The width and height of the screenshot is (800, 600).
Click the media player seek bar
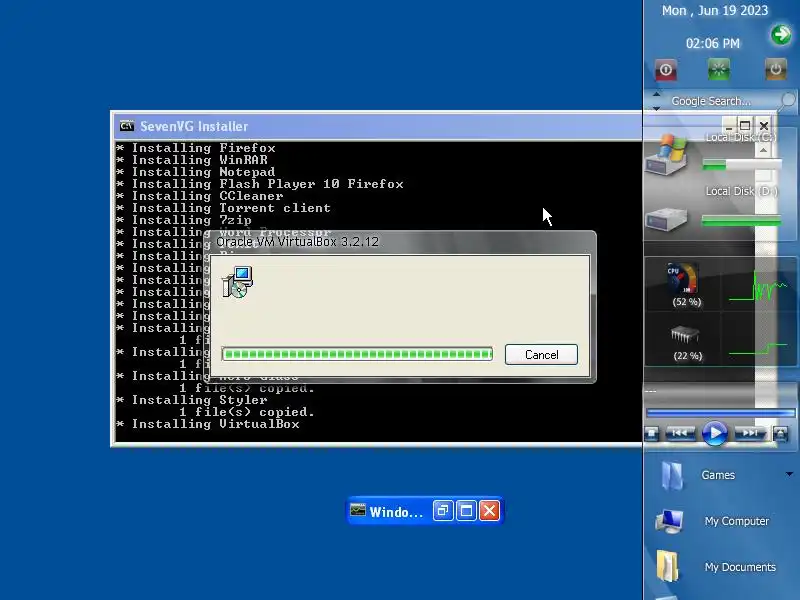[x=720, y=412]
